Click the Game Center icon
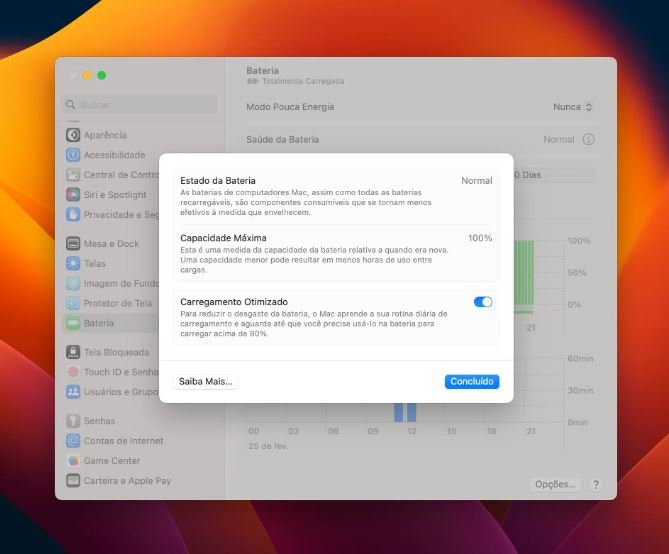 [73, 461]
